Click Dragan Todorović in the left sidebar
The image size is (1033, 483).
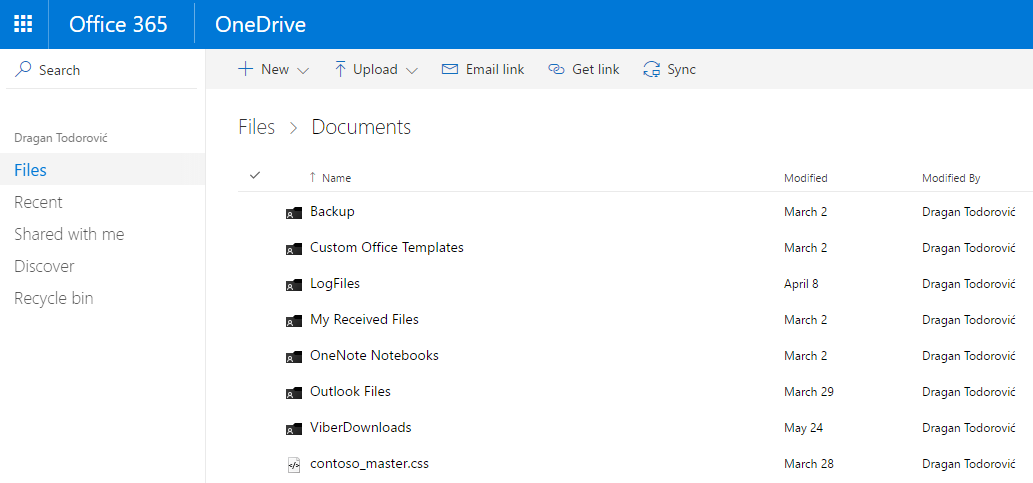point(61,138)
